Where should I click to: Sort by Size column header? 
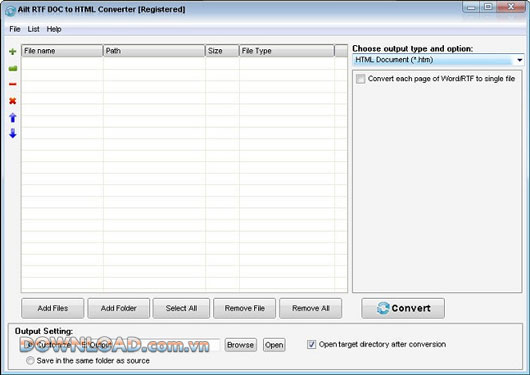pos(222,51)
